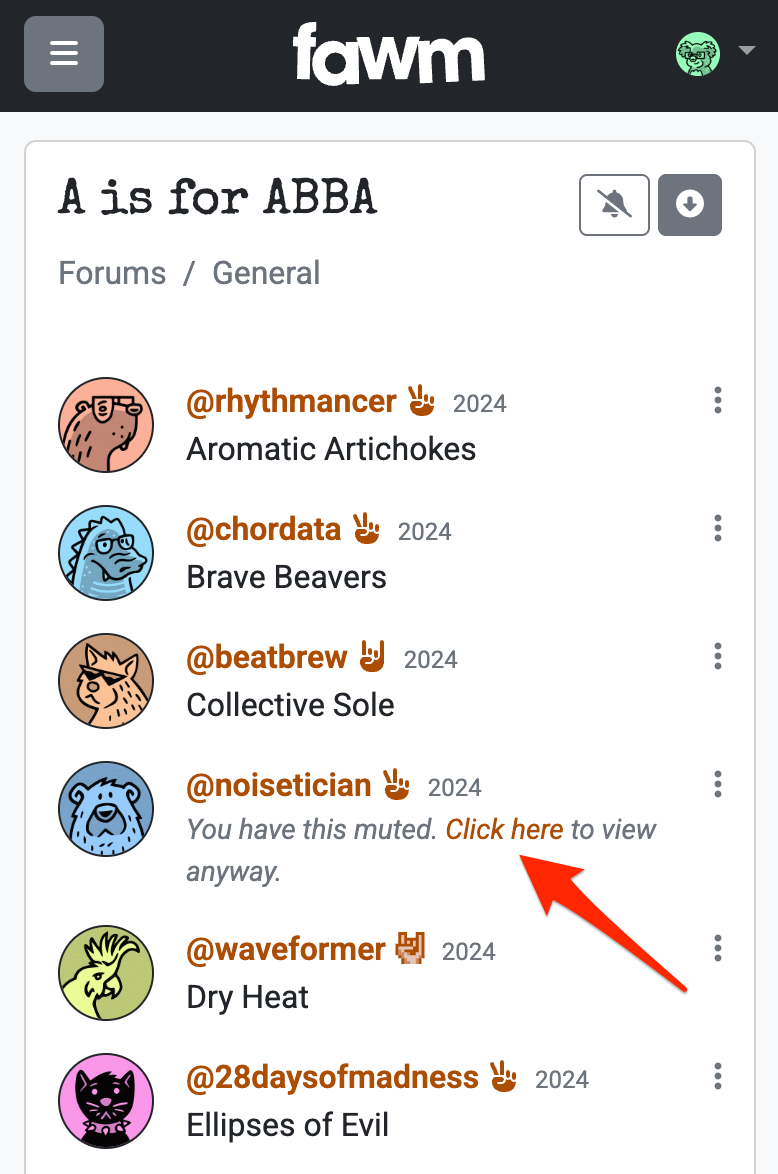Image resolution: width=778 pixels, height=1174 pixels.
Task: Mute notifications using the bell icon
Action: (613, 204)
